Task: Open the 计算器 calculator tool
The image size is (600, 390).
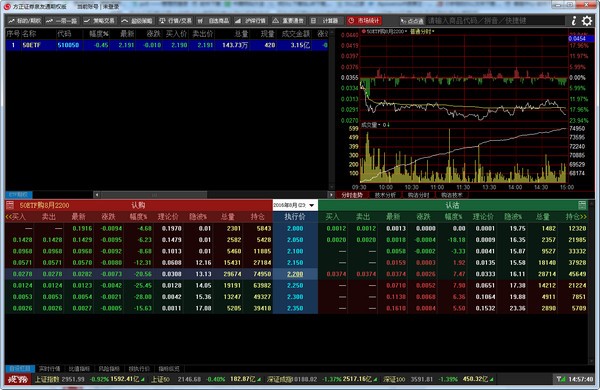Action: tap(325, 21)
